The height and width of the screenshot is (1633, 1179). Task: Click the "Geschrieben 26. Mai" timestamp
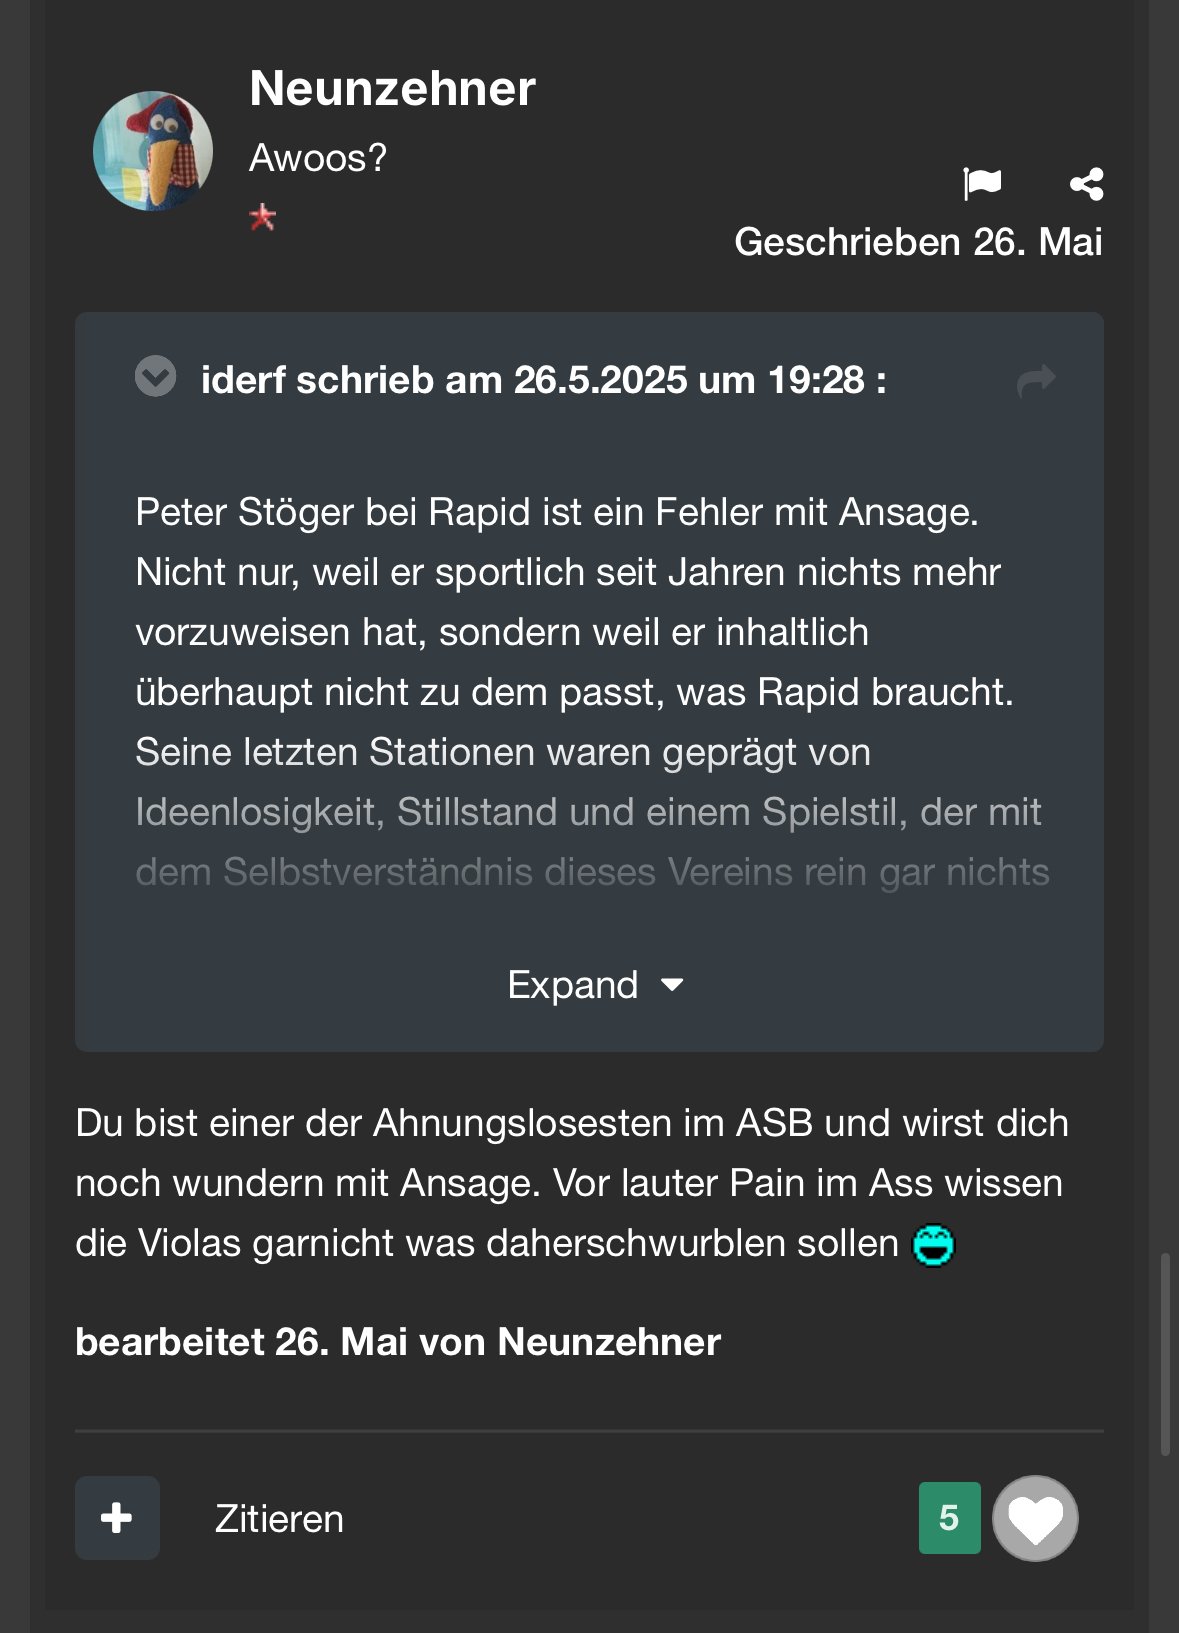click(x=918, y=242)
